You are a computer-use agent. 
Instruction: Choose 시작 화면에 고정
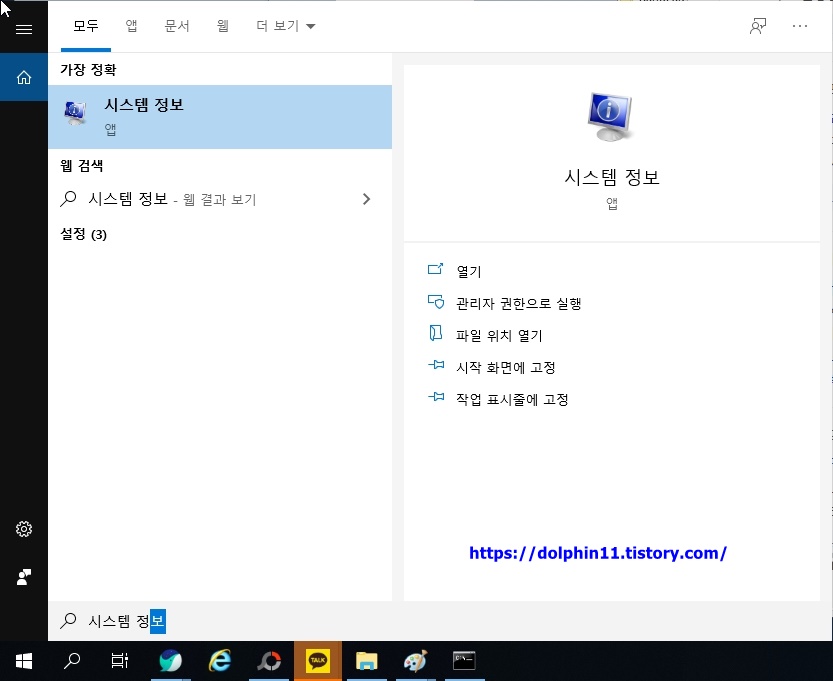(x=506, y=367)
